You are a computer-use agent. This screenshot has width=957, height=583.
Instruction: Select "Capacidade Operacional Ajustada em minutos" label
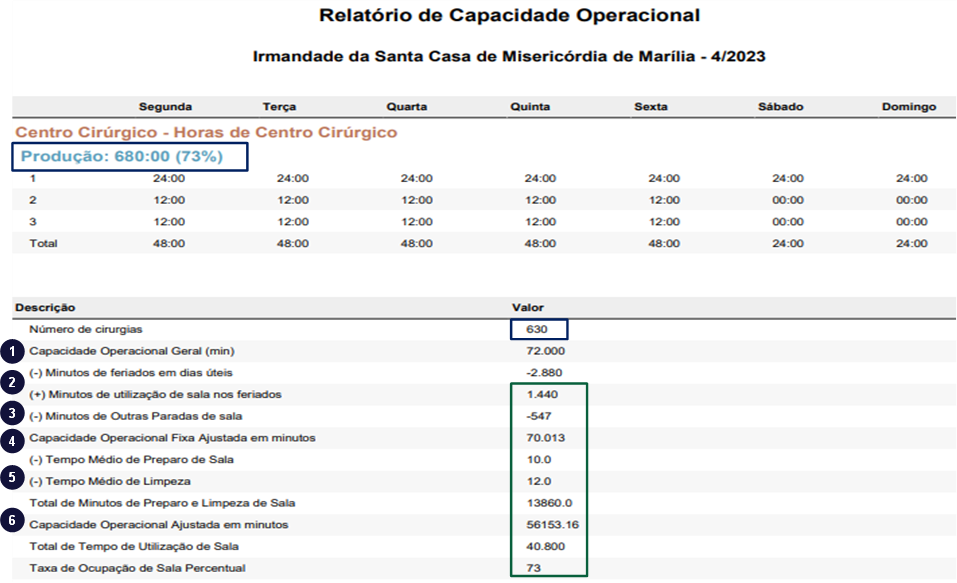point(159,525)
